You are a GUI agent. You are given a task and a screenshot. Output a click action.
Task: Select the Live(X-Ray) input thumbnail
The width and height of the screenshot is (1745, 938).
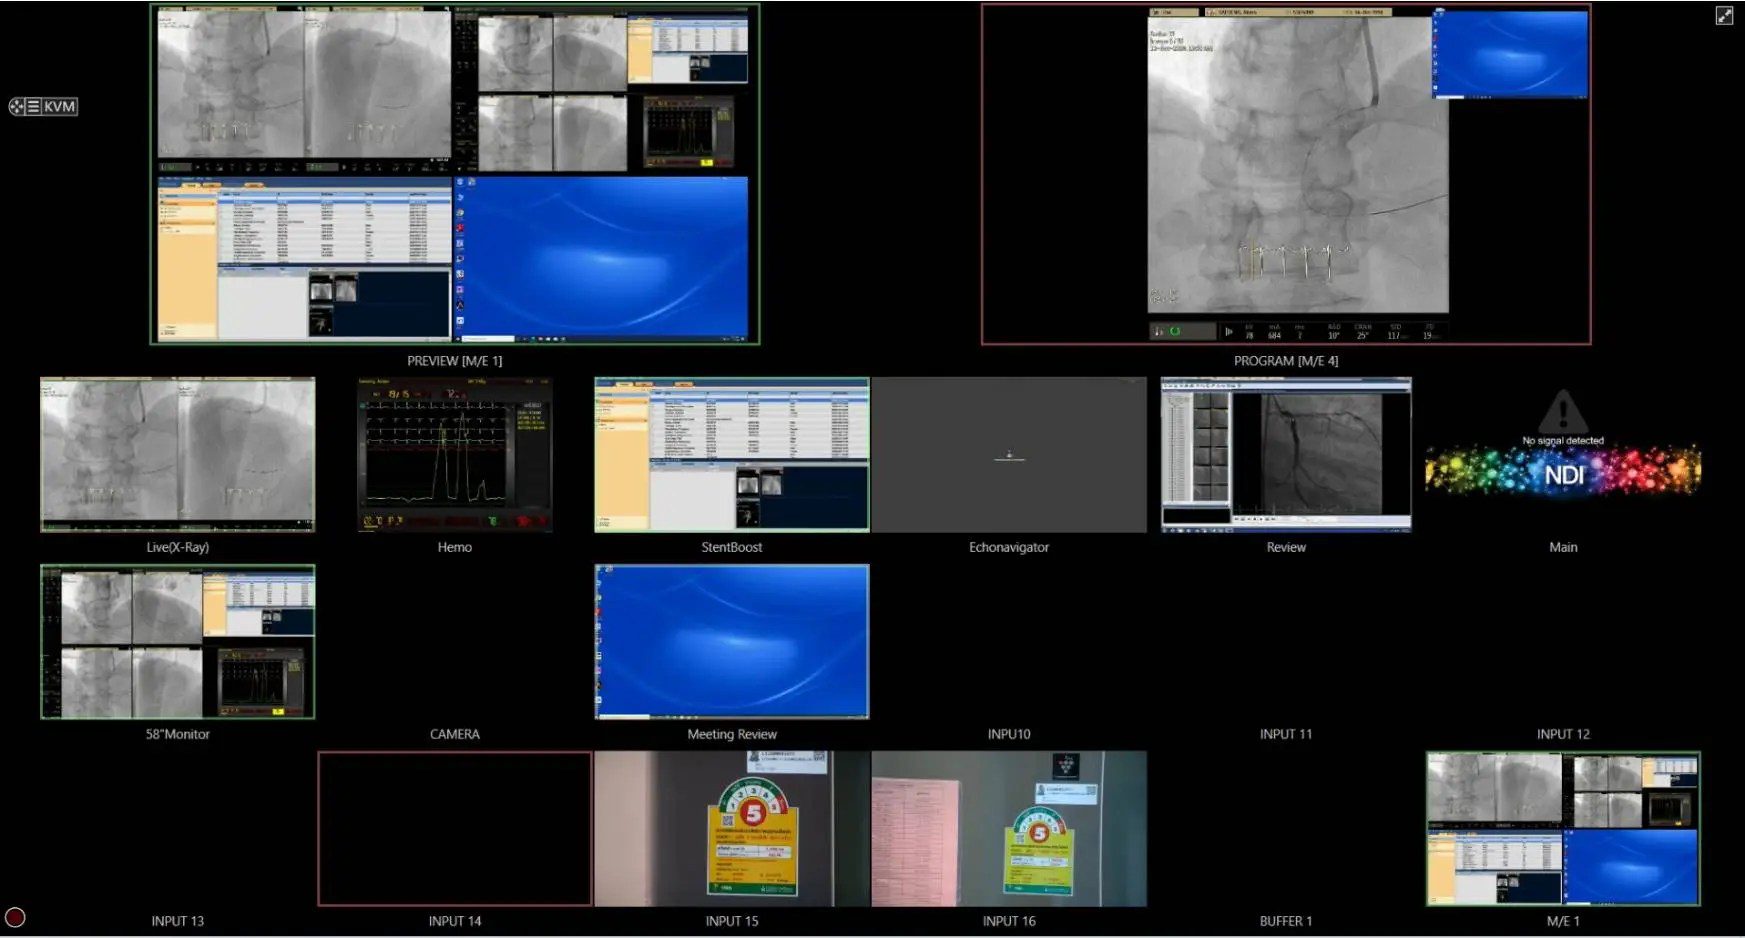click(x=178, y=454)
